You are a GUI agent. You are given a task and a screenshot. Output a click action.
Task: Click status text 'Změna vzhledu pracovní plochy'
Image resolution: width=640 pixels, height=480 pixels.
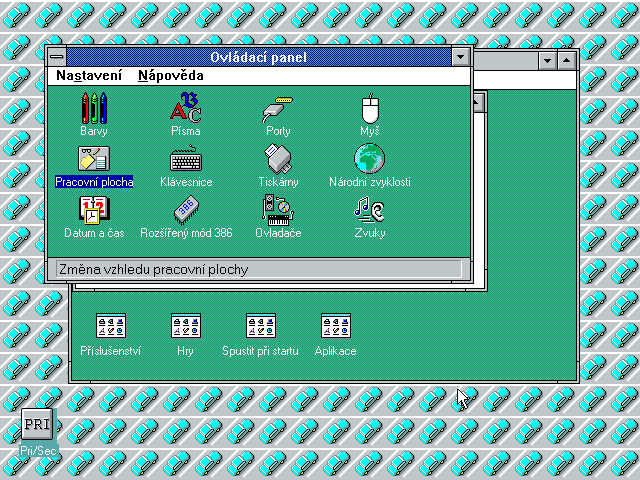coord(153,270)
